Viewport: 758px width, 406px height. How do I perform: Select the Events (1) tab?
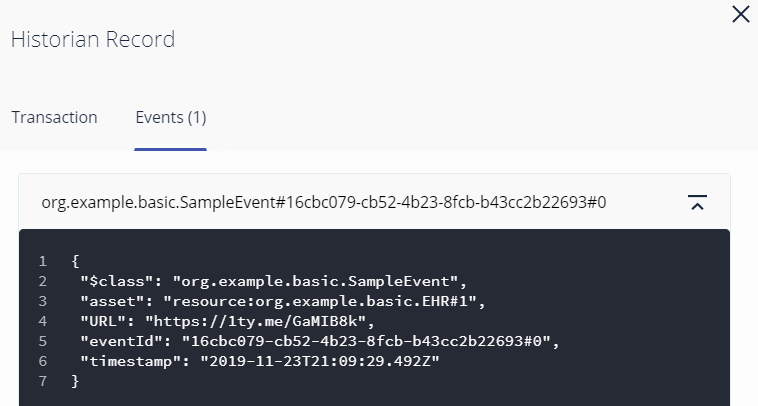coord(171,117)
